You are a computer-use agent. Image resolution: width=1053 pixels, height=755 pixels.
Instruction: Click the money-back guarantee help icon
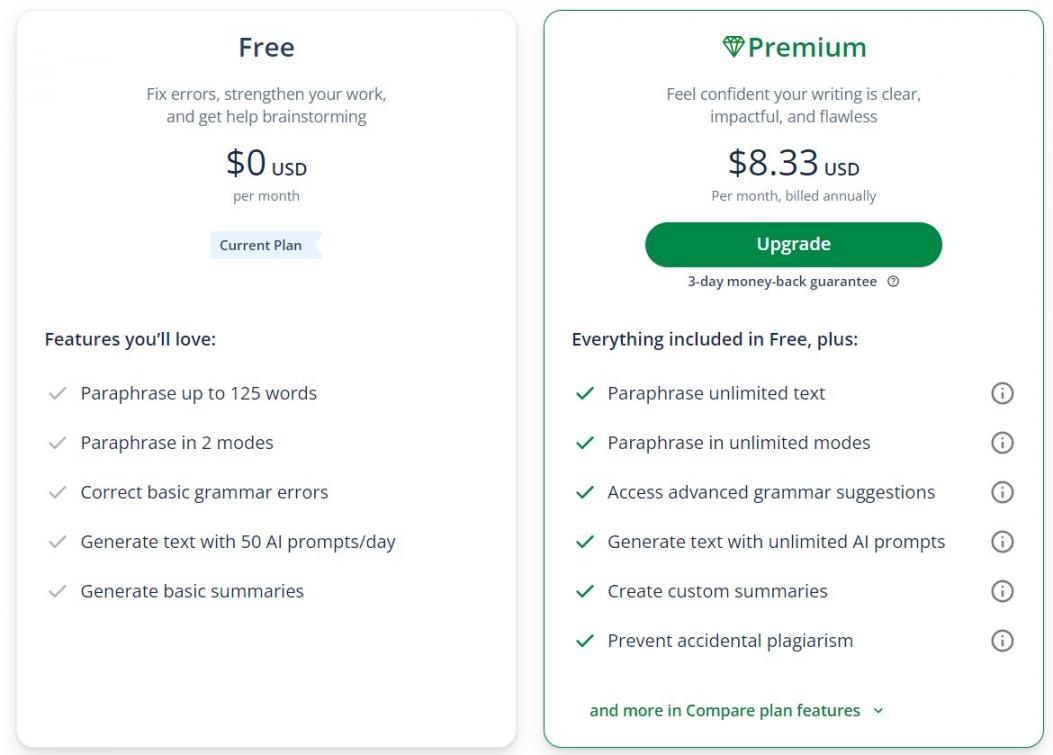tap(893, 282)
